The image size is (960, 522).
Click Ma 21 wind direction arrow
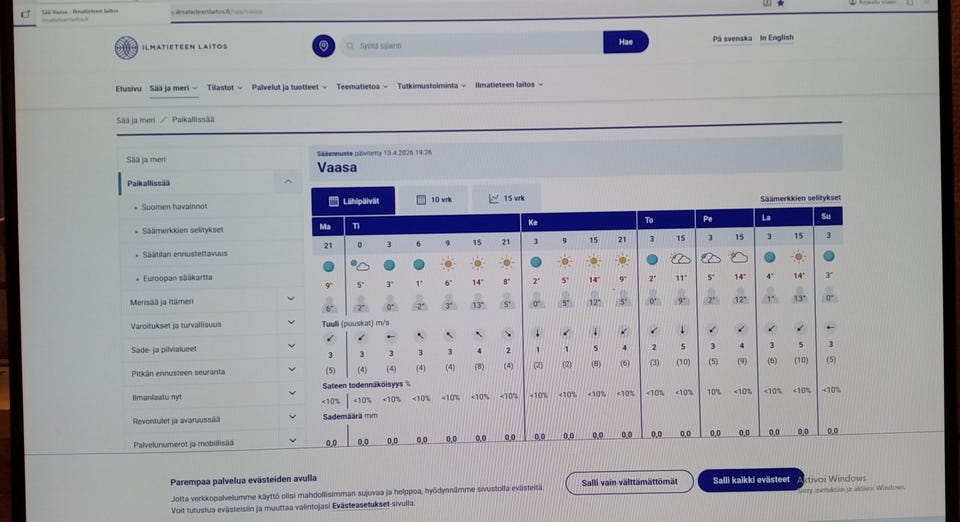click(x=330, y=338)
